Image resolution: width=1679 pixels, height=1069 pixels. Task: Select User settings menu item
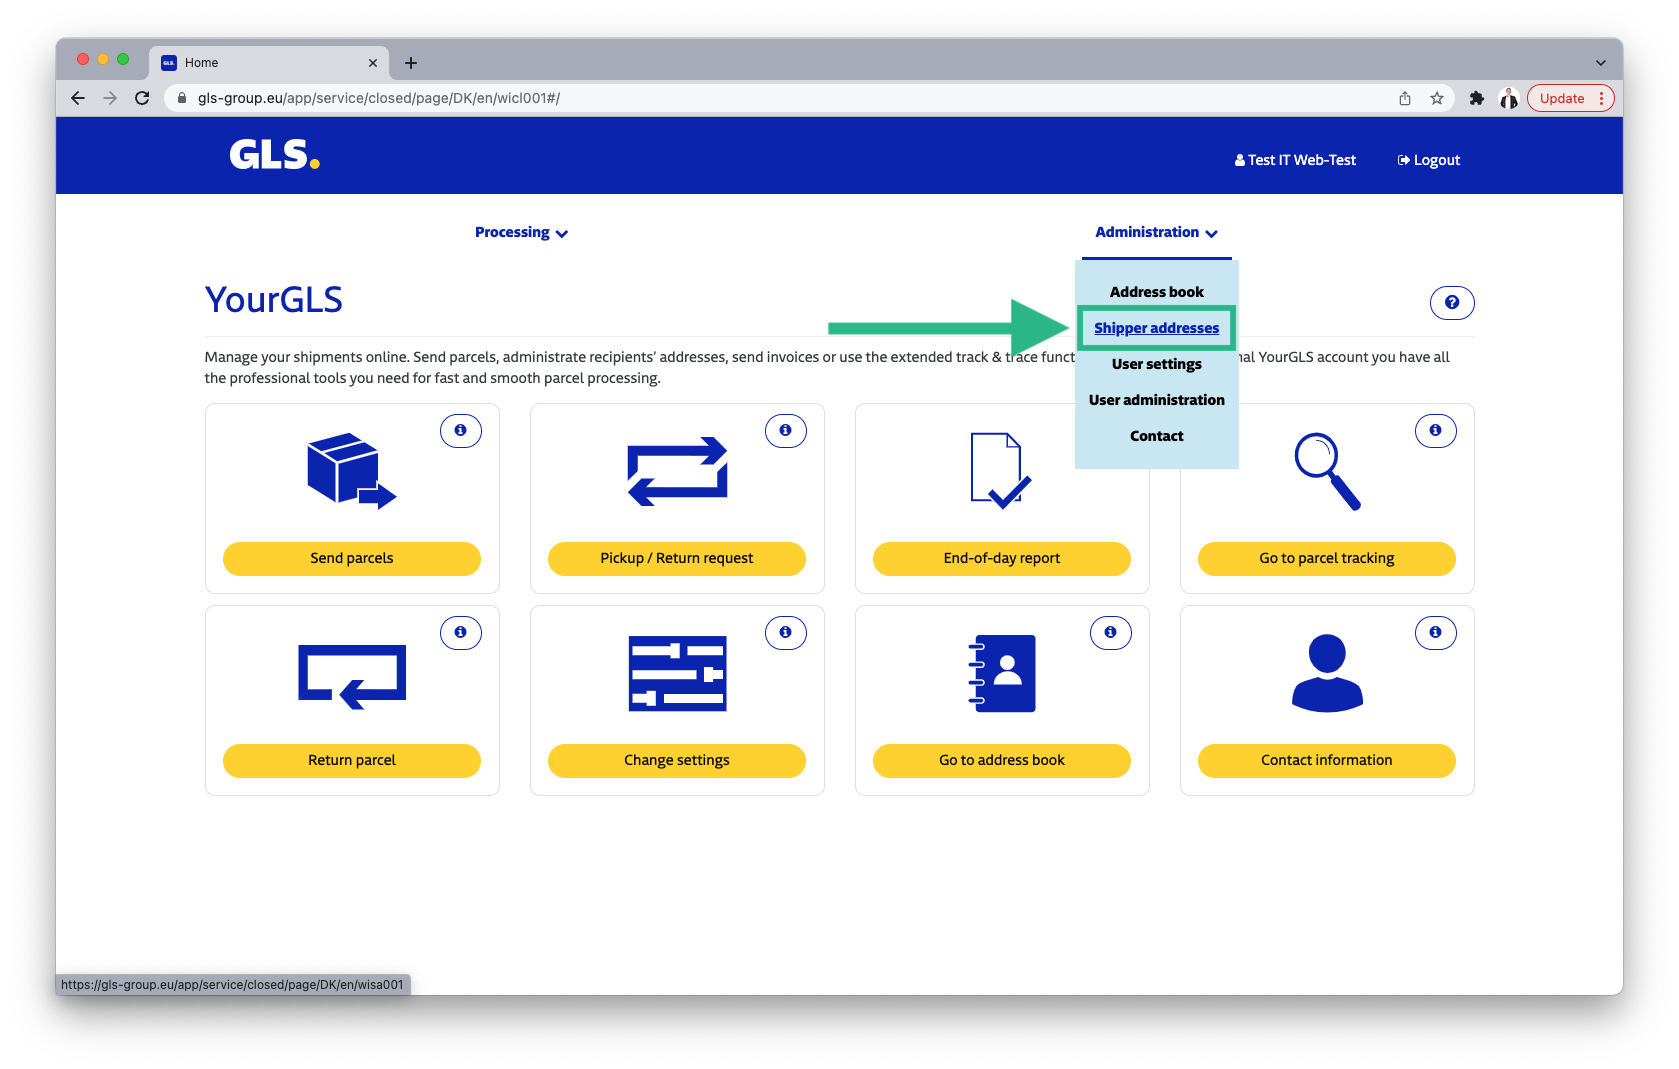point(1156,364)
